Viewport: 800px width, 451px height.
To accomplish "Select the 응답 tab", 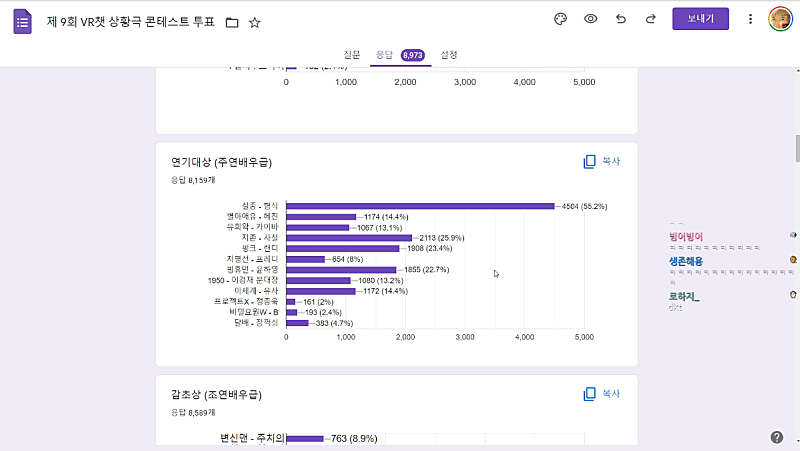I will click(384, 54).
